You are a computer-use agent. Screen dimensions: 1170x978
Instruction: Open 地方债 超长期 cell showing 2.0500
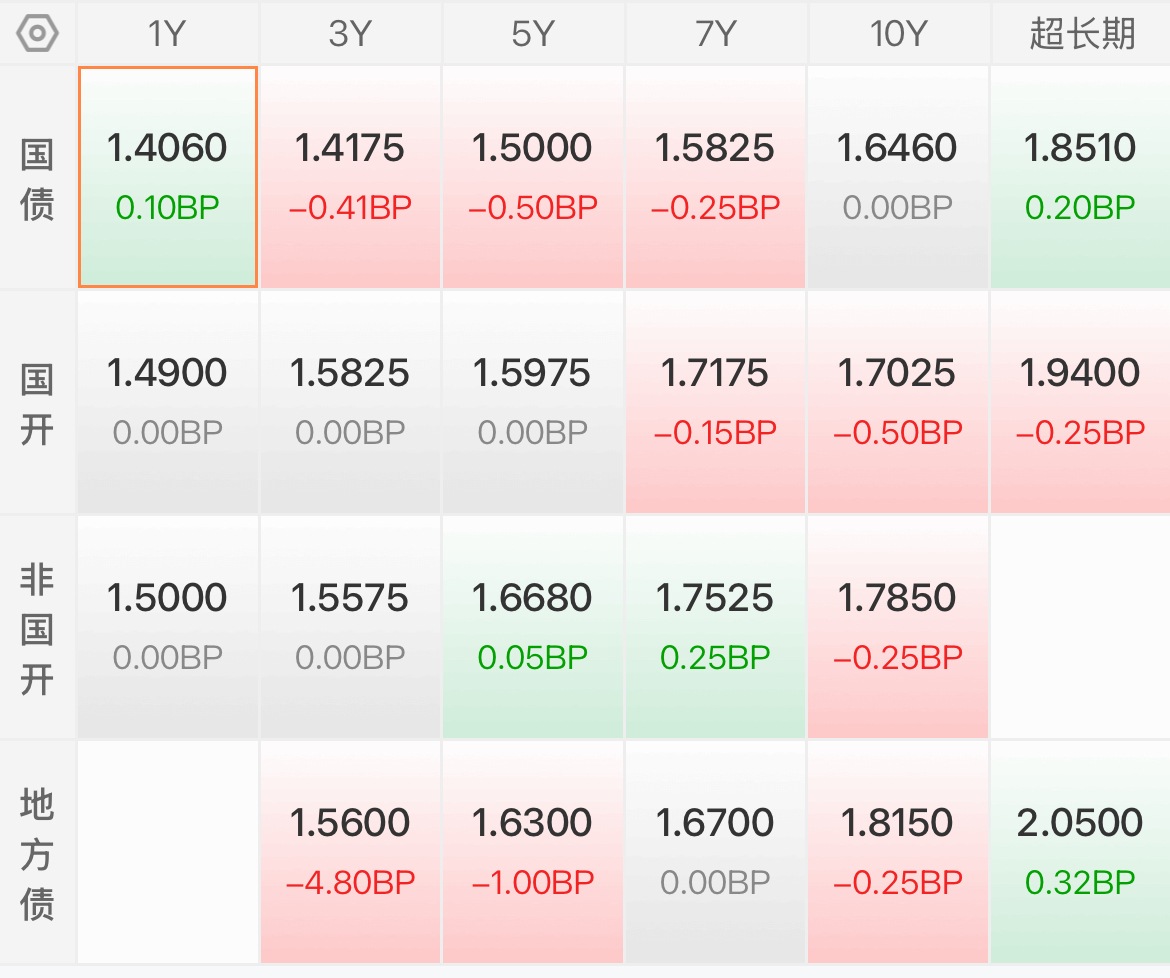click(1080, 853)
